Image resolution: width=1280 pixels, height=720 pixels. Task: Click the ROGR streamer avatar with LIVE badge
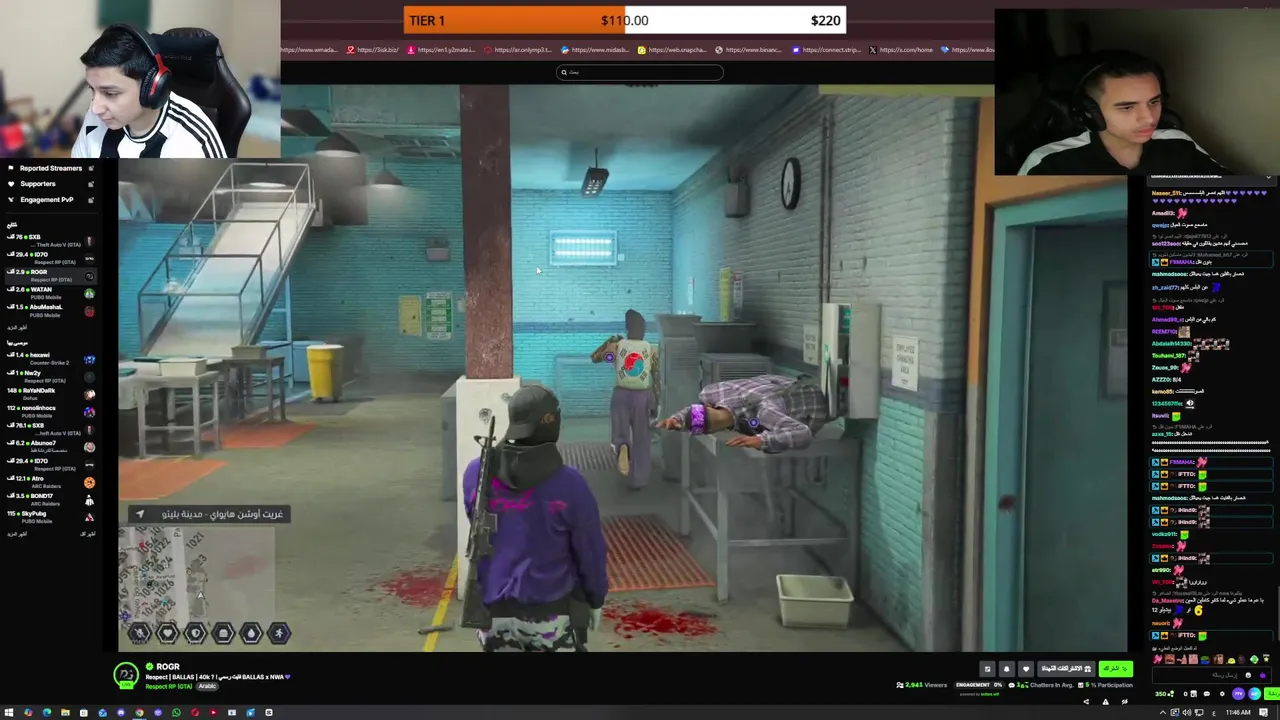coord(126,675)
